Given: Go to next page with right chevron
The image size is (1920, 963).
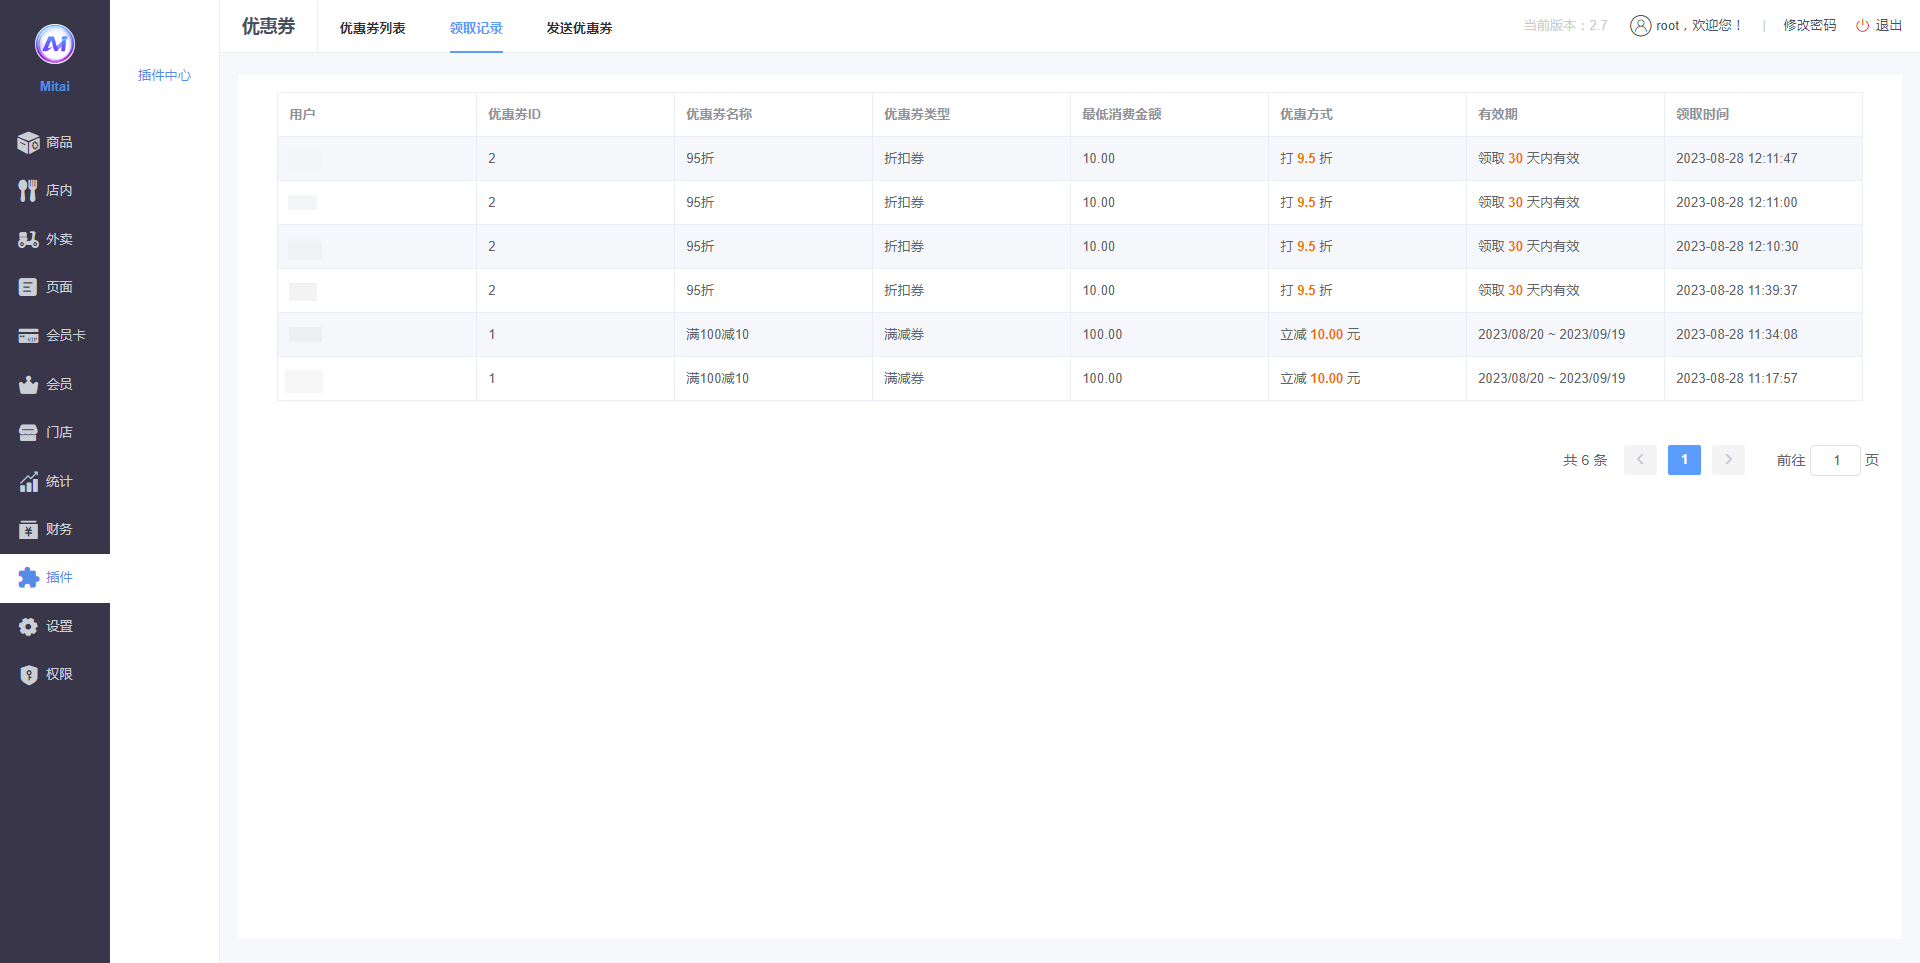Looking at the screenshot, I should click(1728, 460).
